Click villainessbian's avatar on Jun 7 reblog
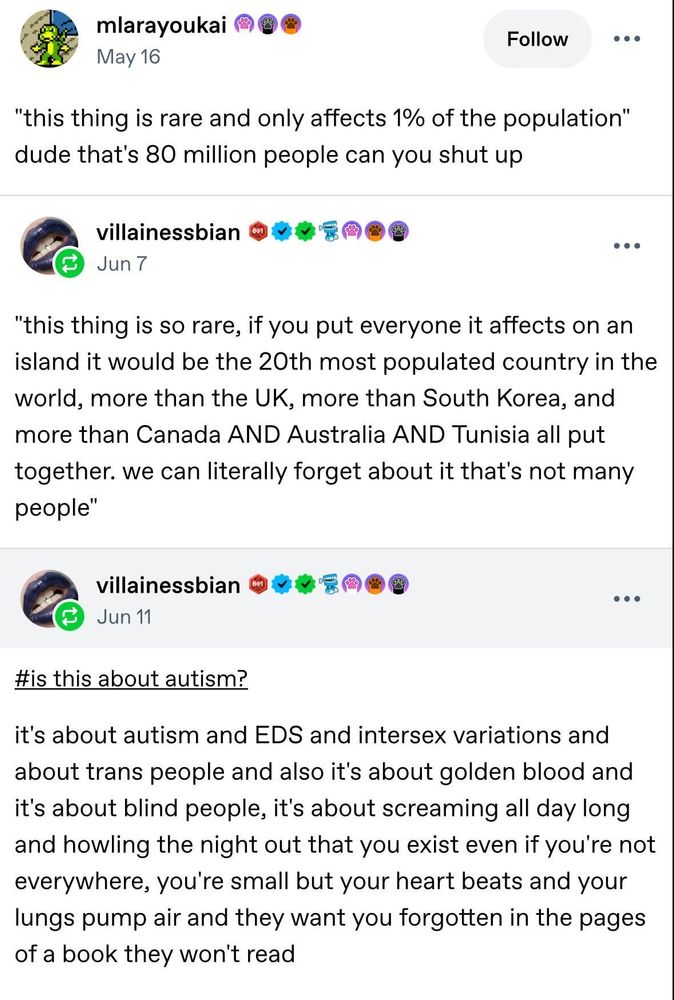 point(47,245)
